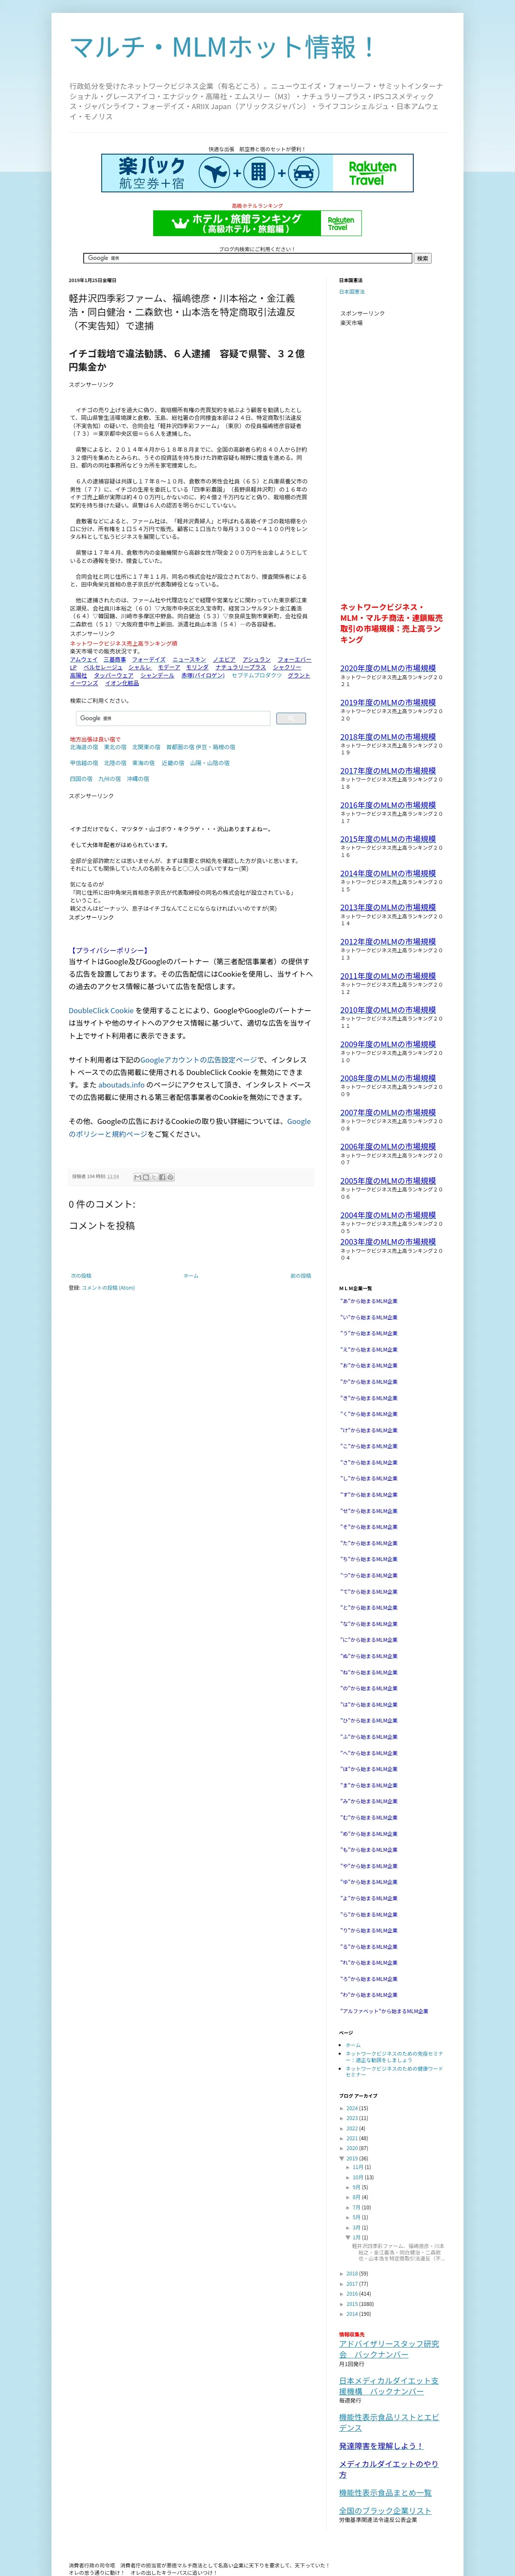Viewport: 515px width, 2576px height.
Task: Open the イオン化粧品 link
Action: click(x=122, y=683)
